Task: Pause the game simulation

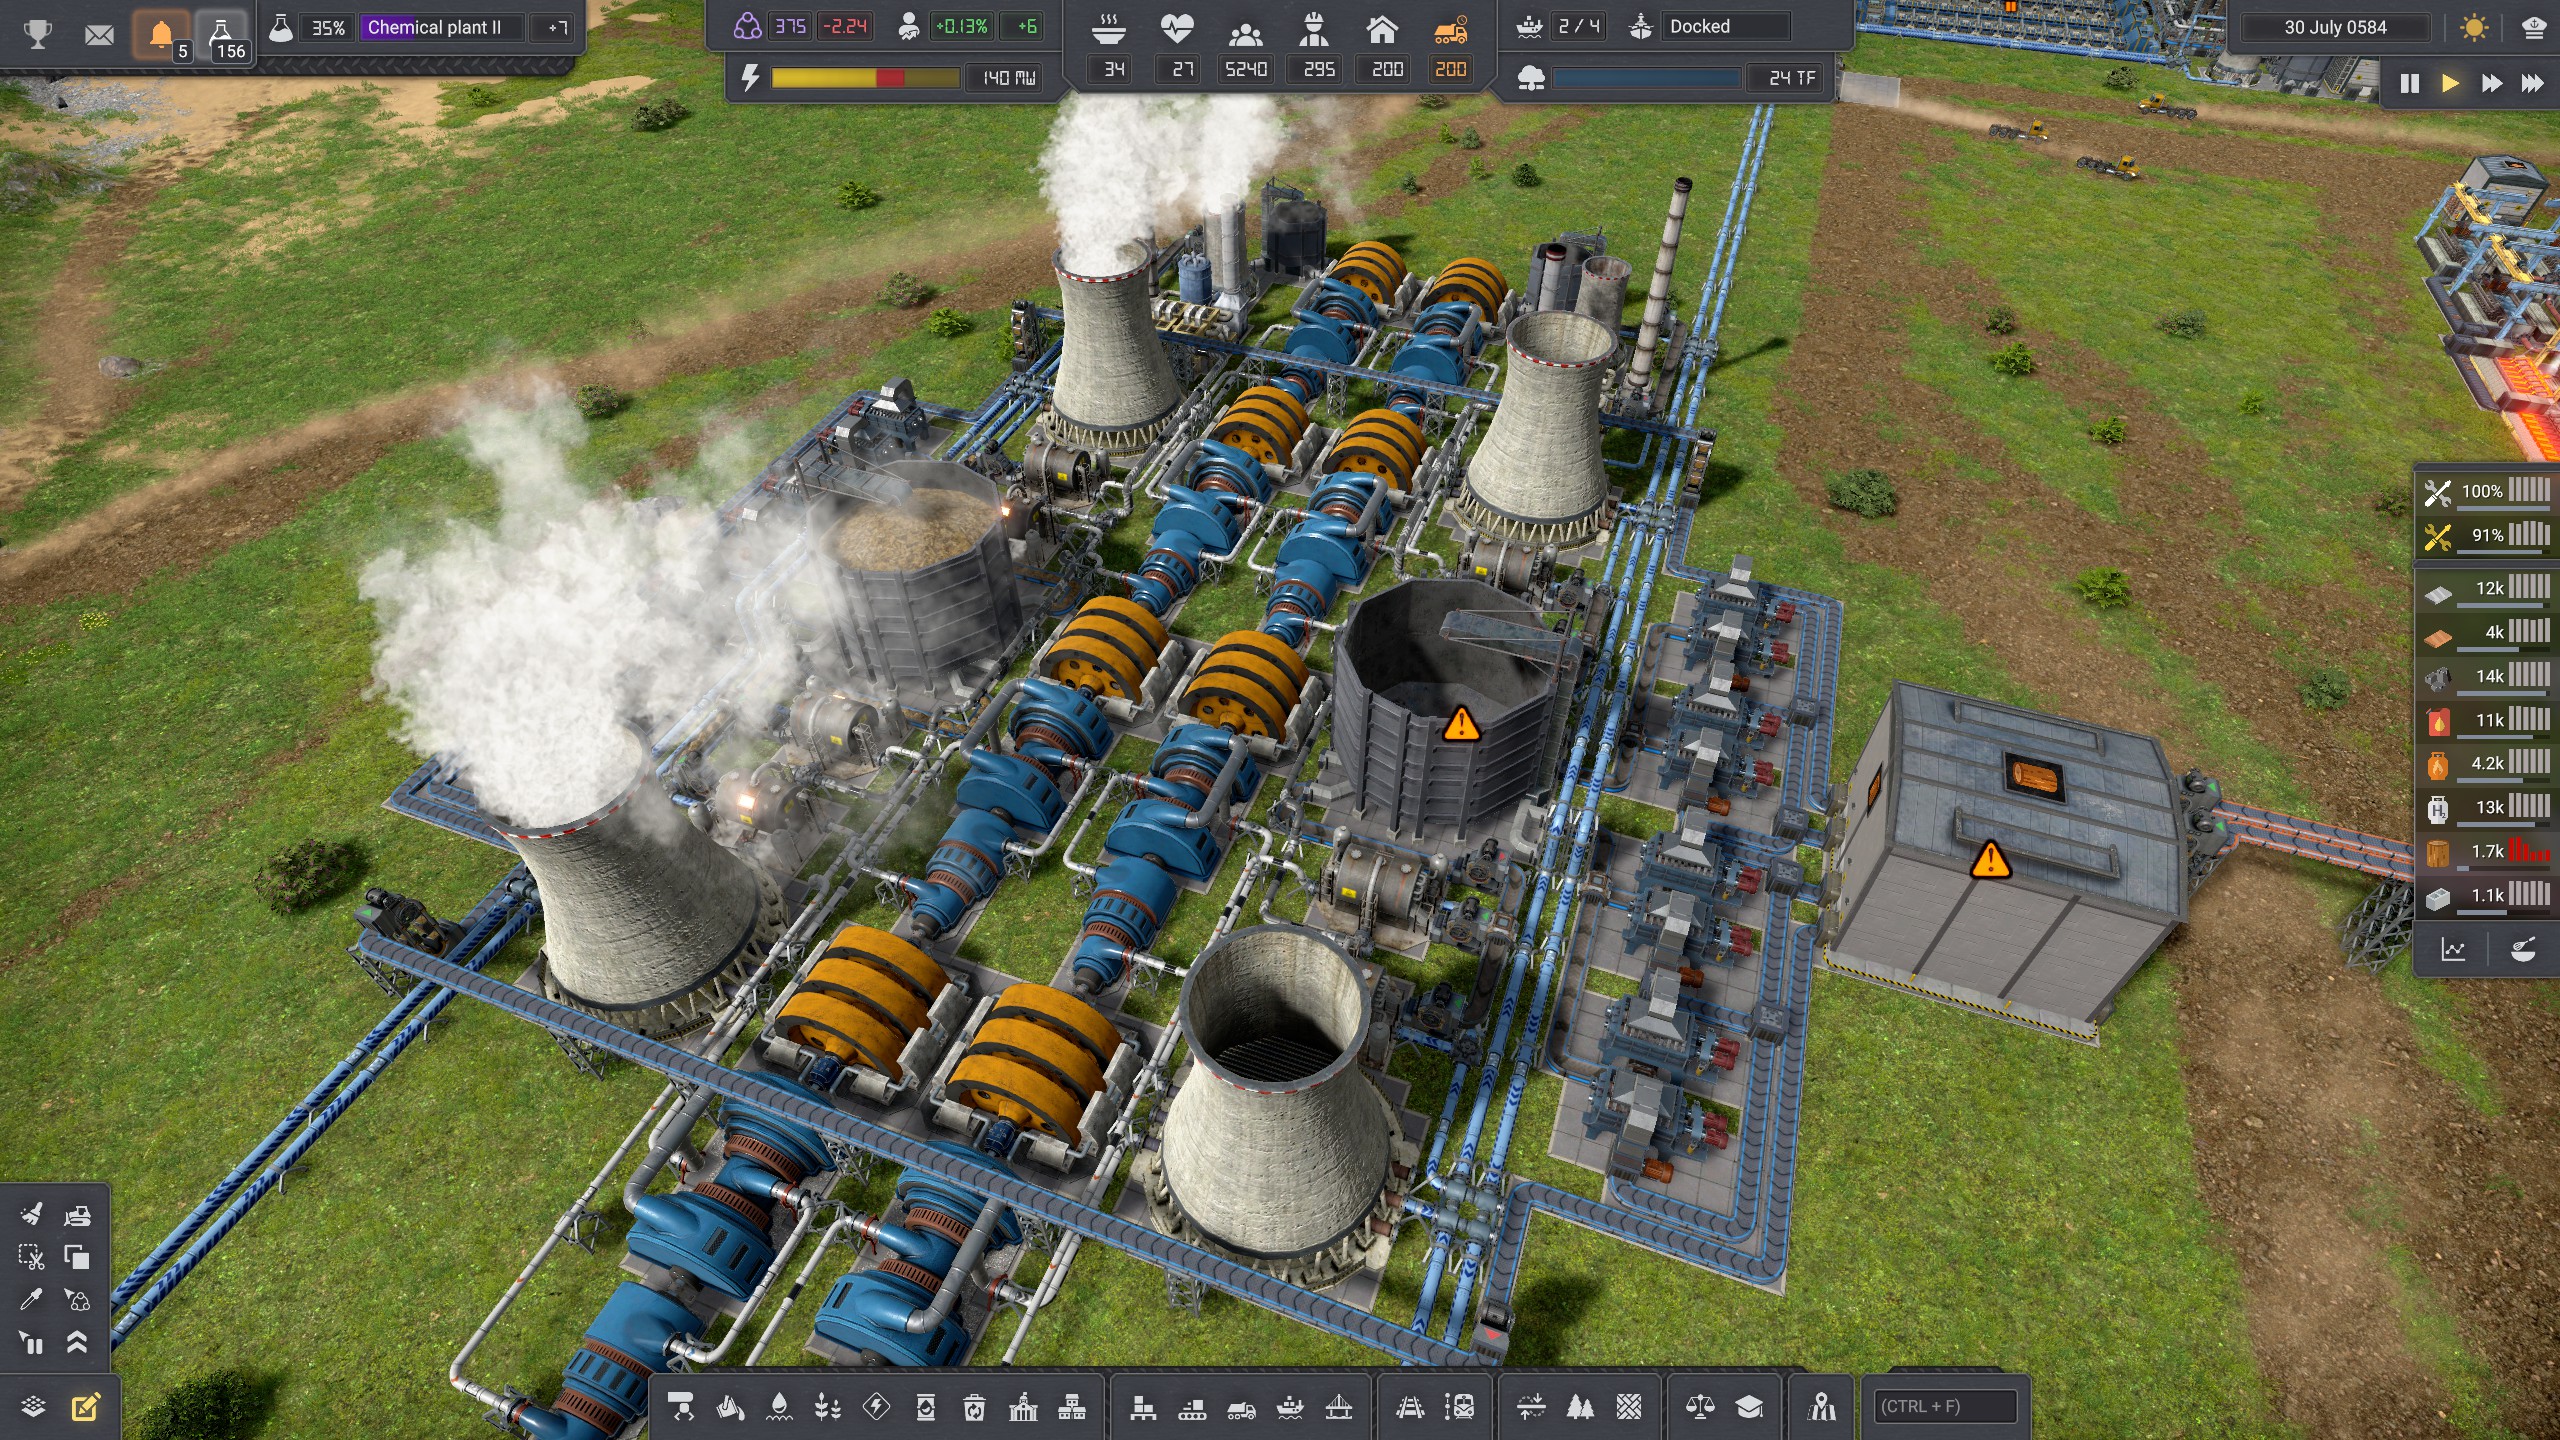Action: (2410, 83)
